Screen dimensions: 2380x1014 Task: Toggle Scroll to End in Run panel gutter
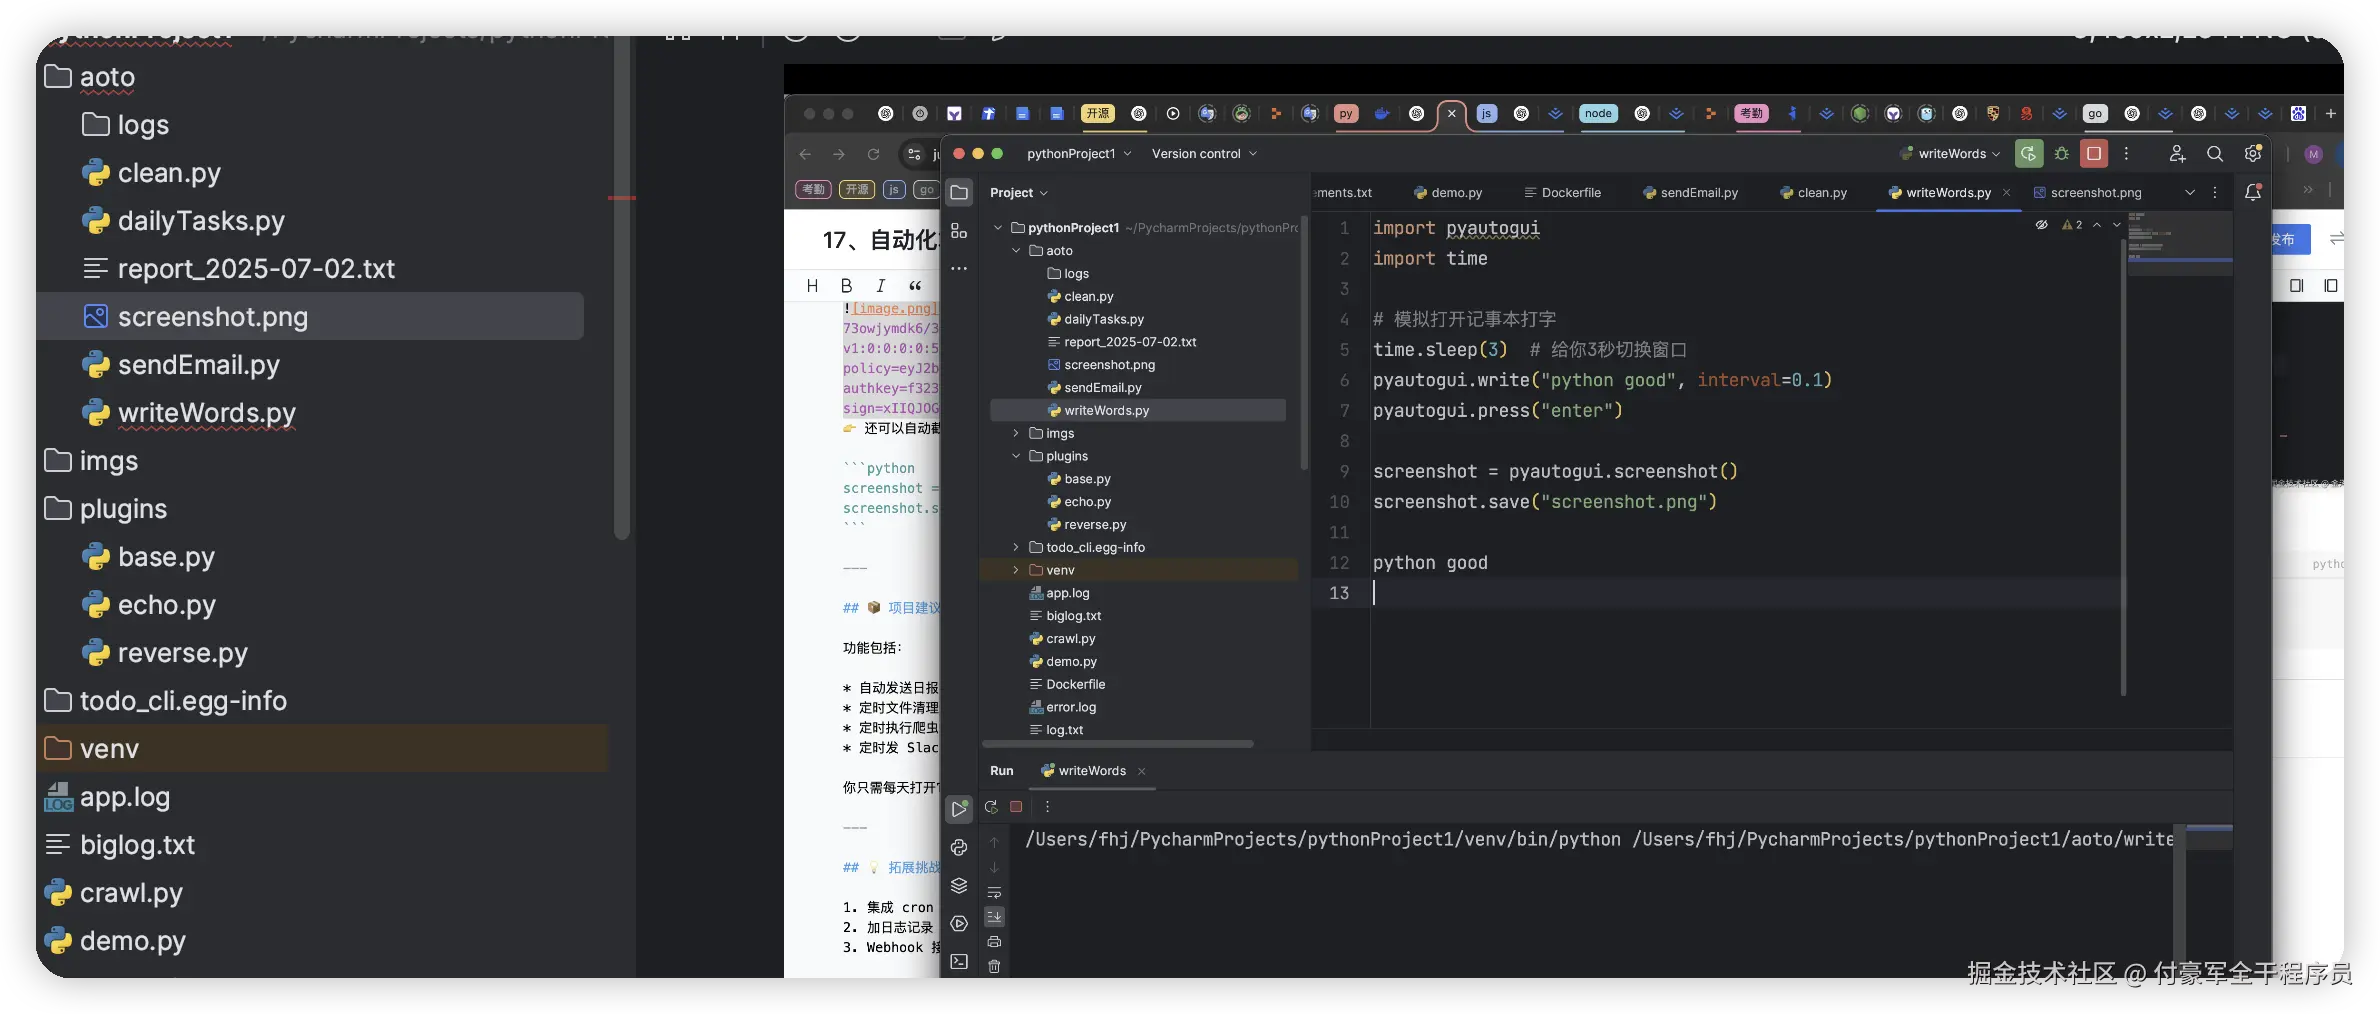point(994,916)
